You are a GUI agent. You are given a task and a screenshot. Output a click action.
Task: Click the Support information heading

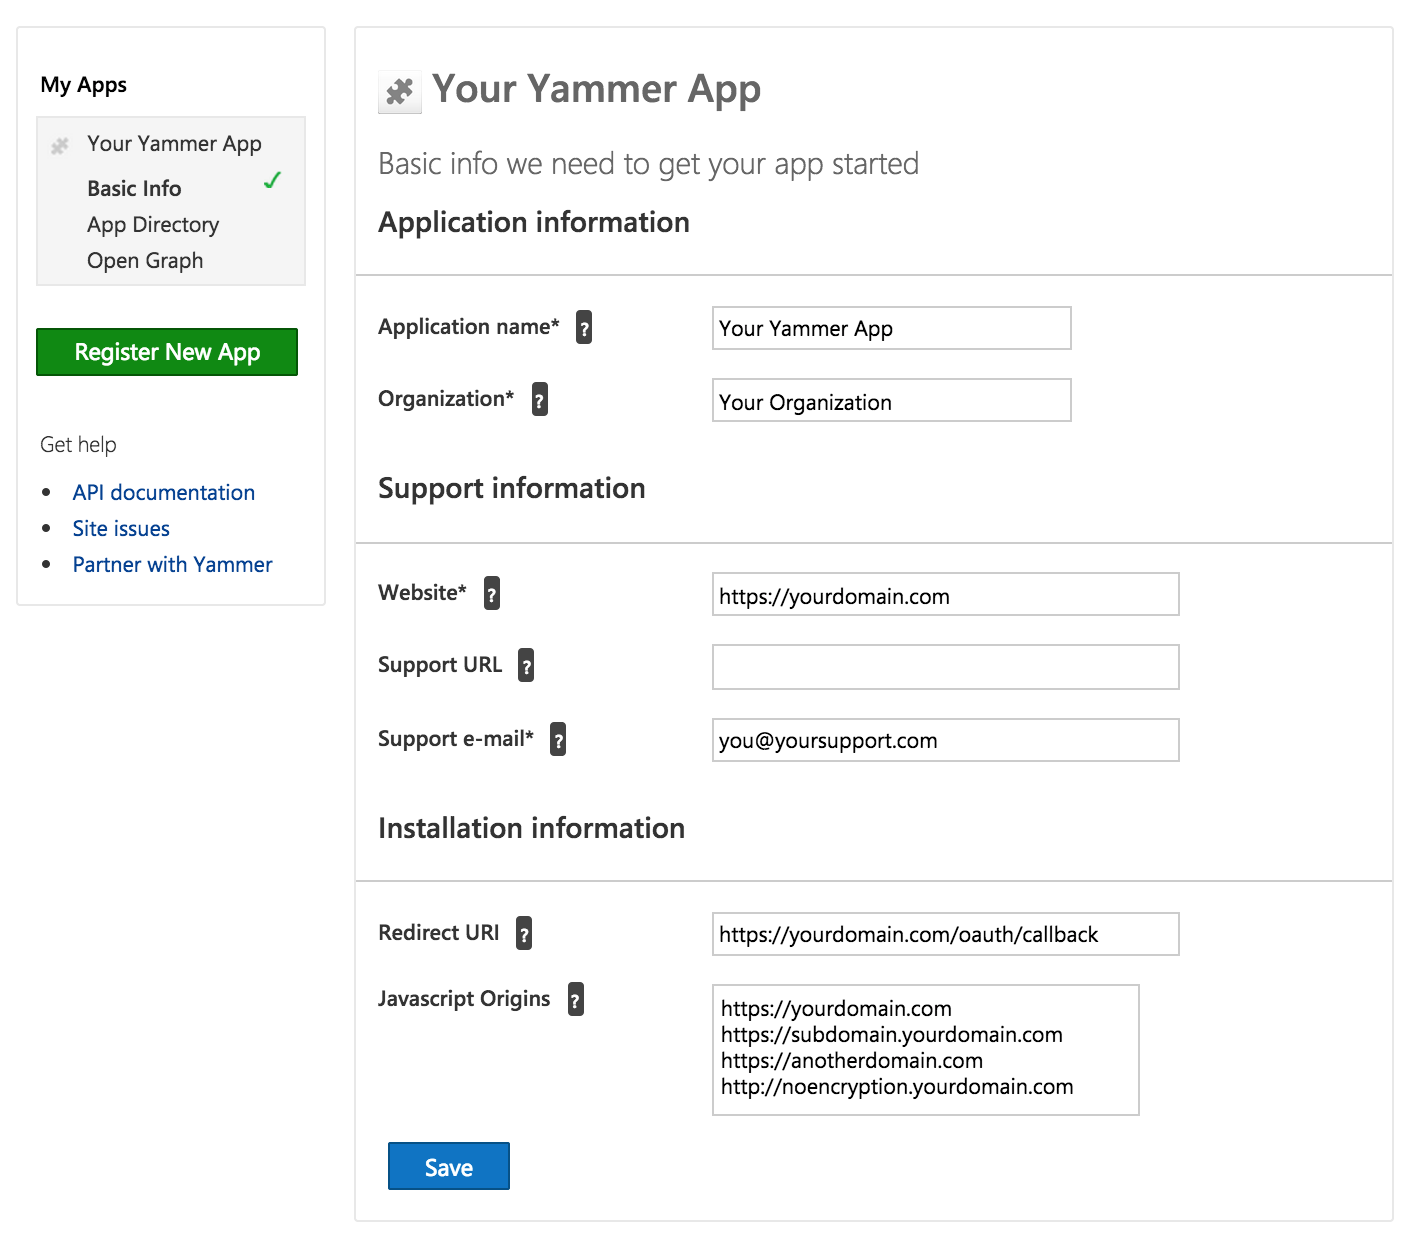click(x=512, y=488)
